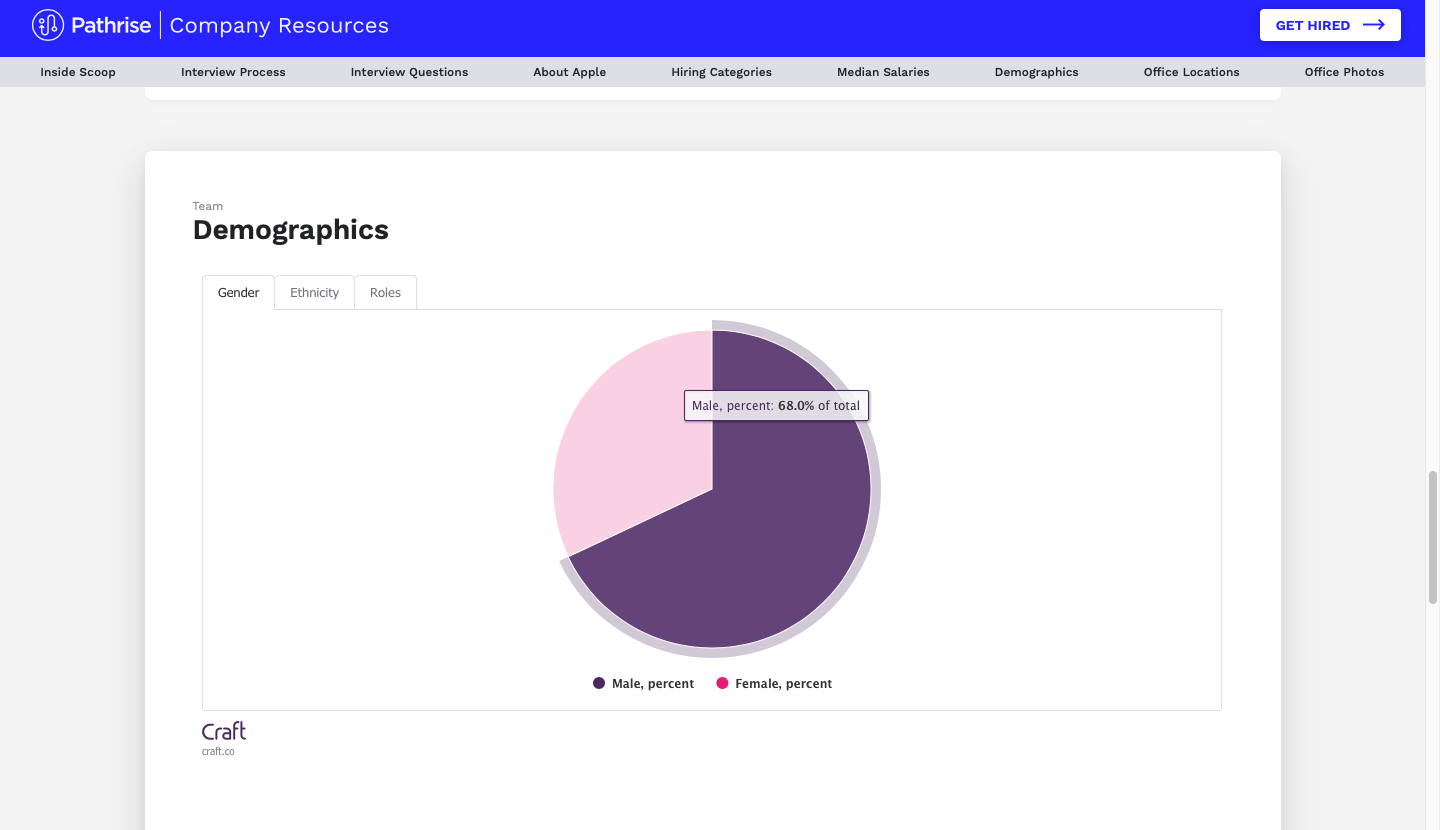Toggle the Male, percent legend item

coord(643,684)
